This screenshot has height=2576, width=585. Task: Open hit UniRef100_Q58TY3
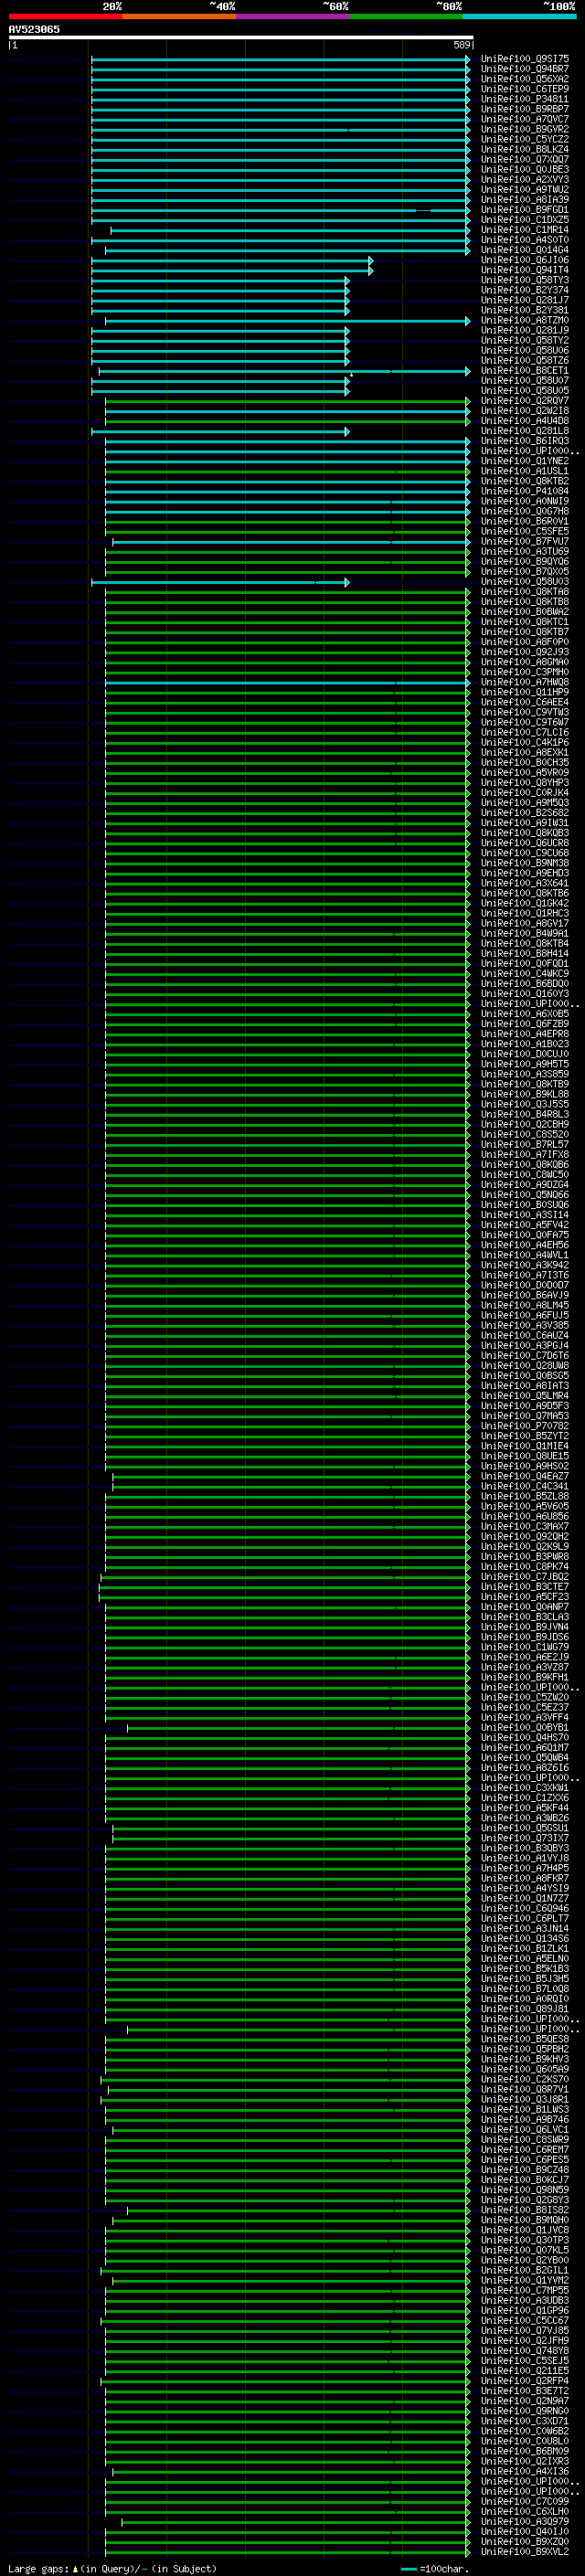pos(525,280)
